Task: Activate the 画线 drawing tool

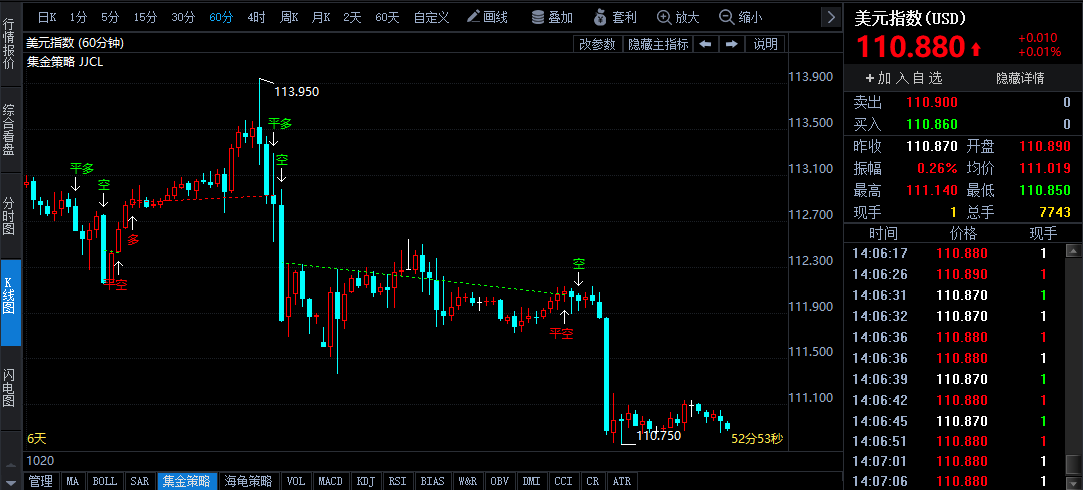Action: point(488,17)
